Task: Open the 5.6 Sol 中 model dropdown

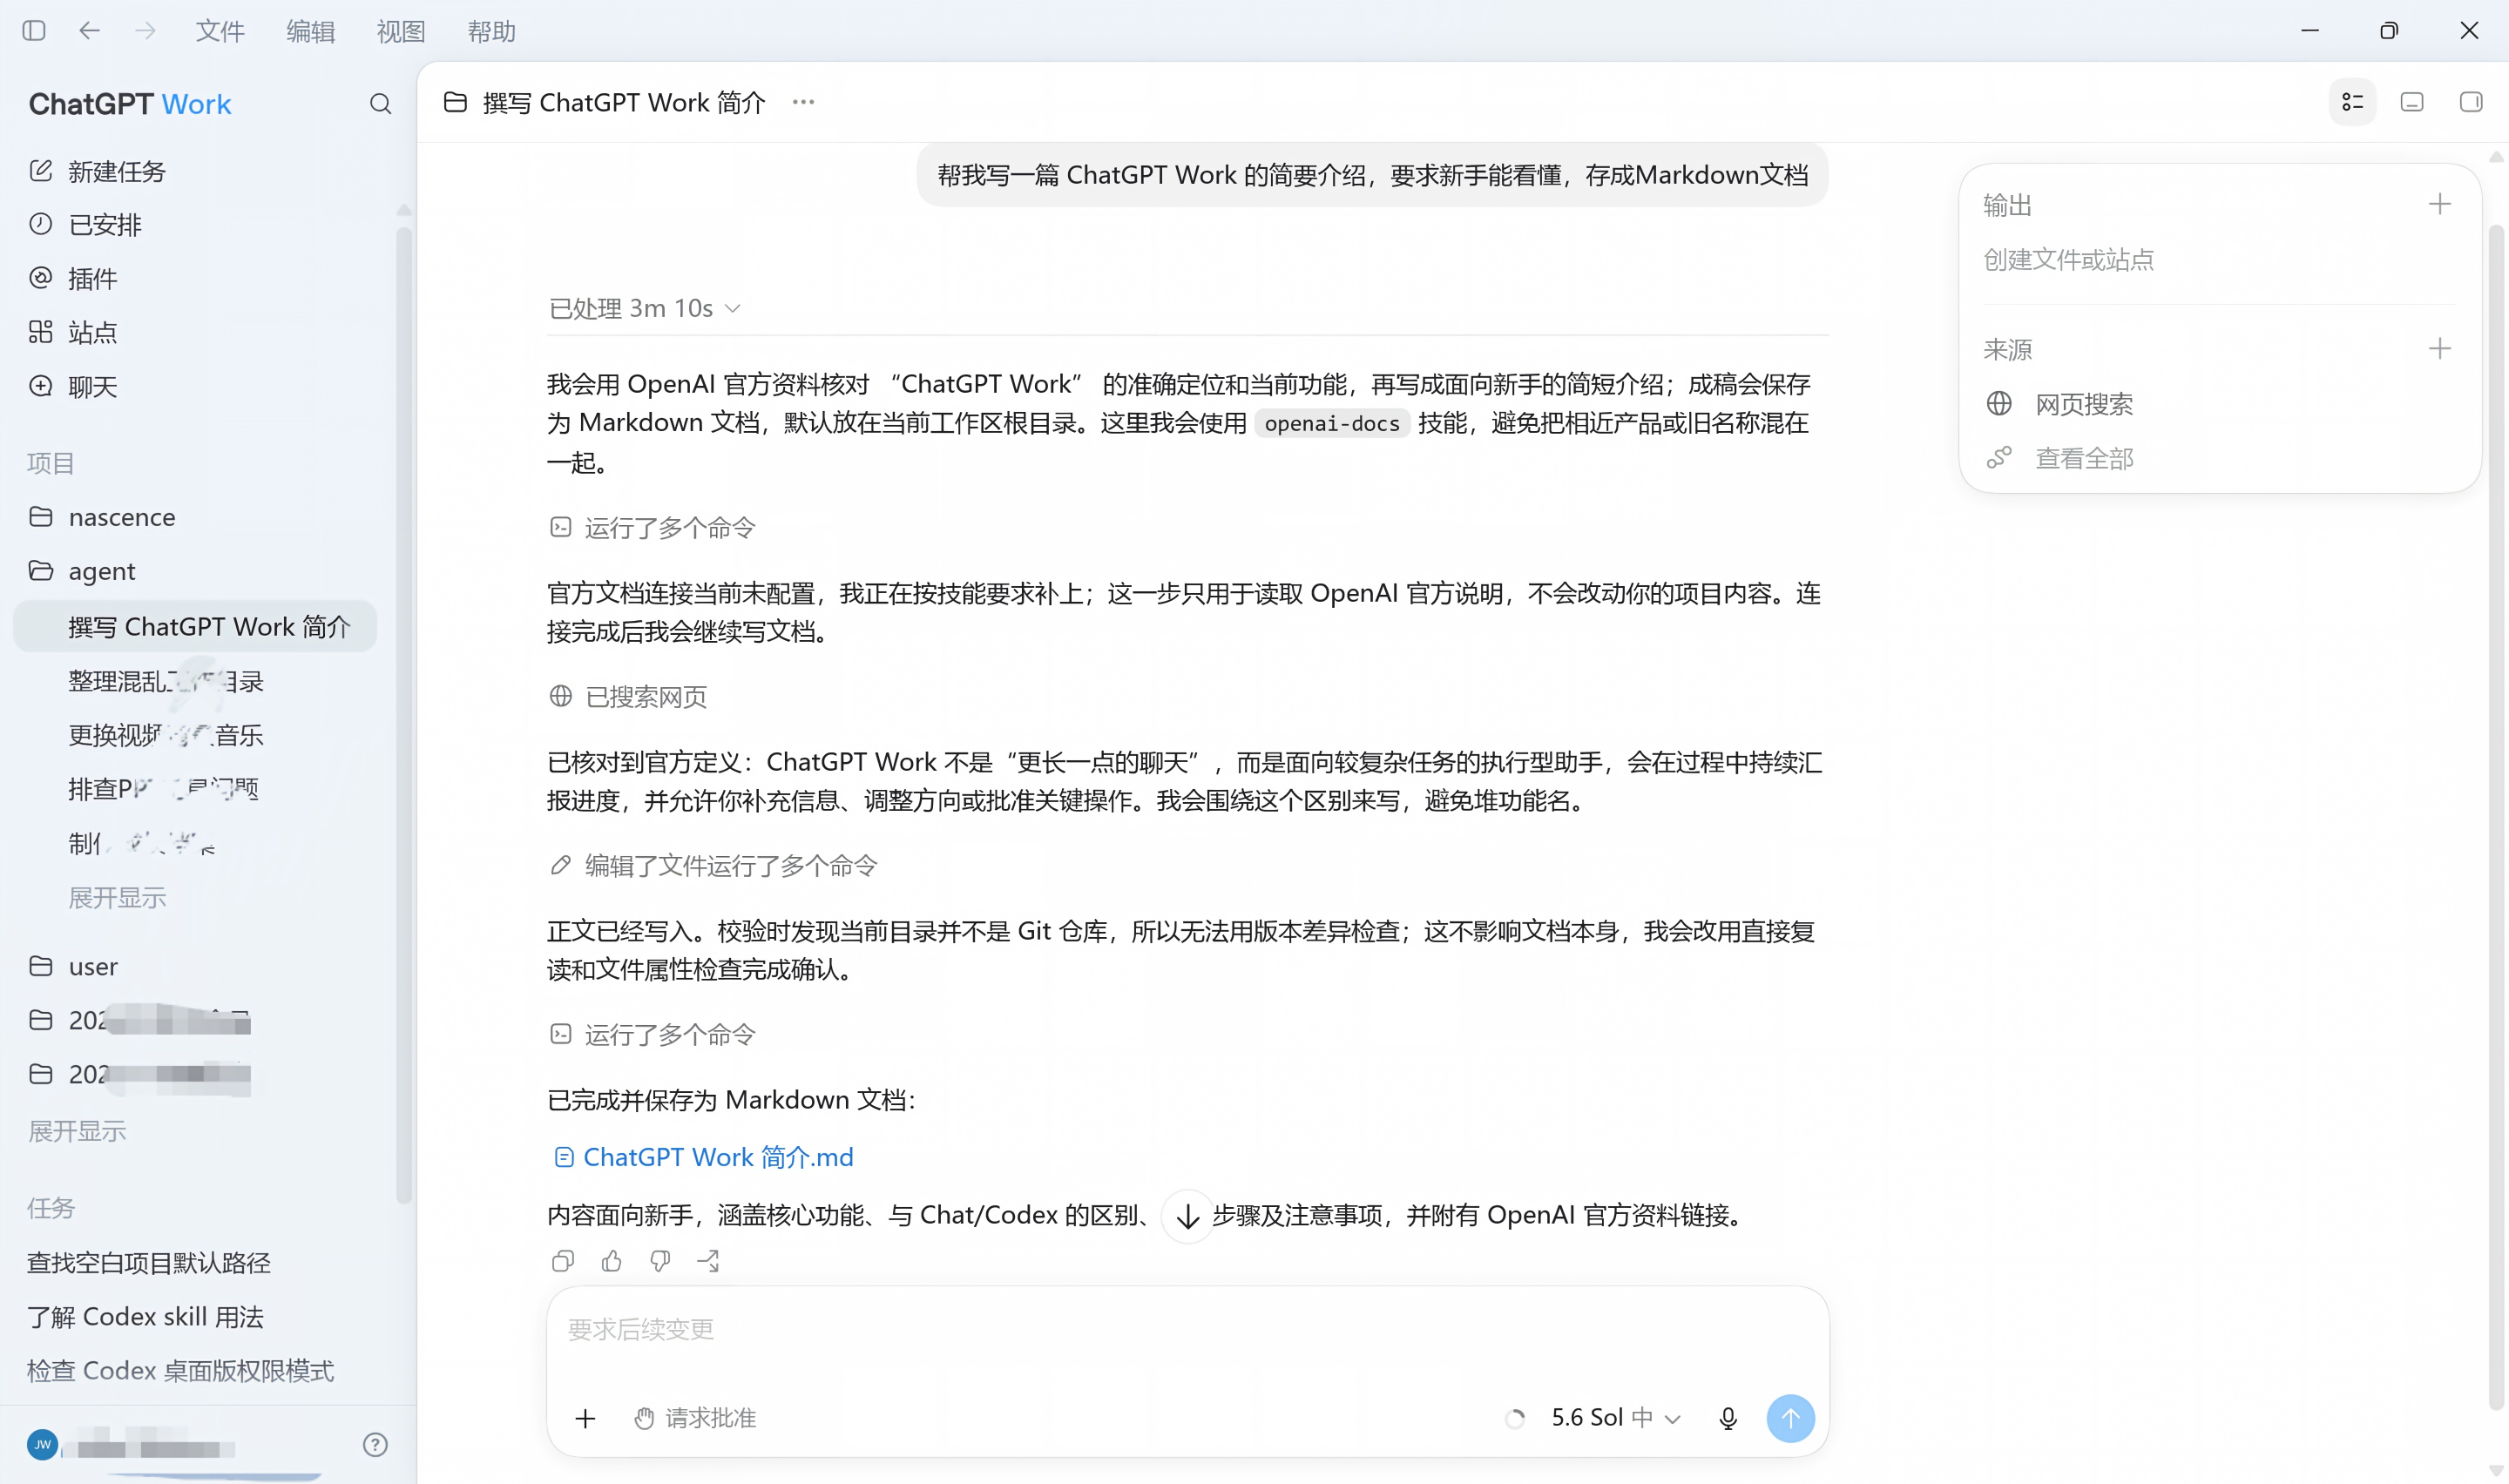Action: [1616, 1419]
